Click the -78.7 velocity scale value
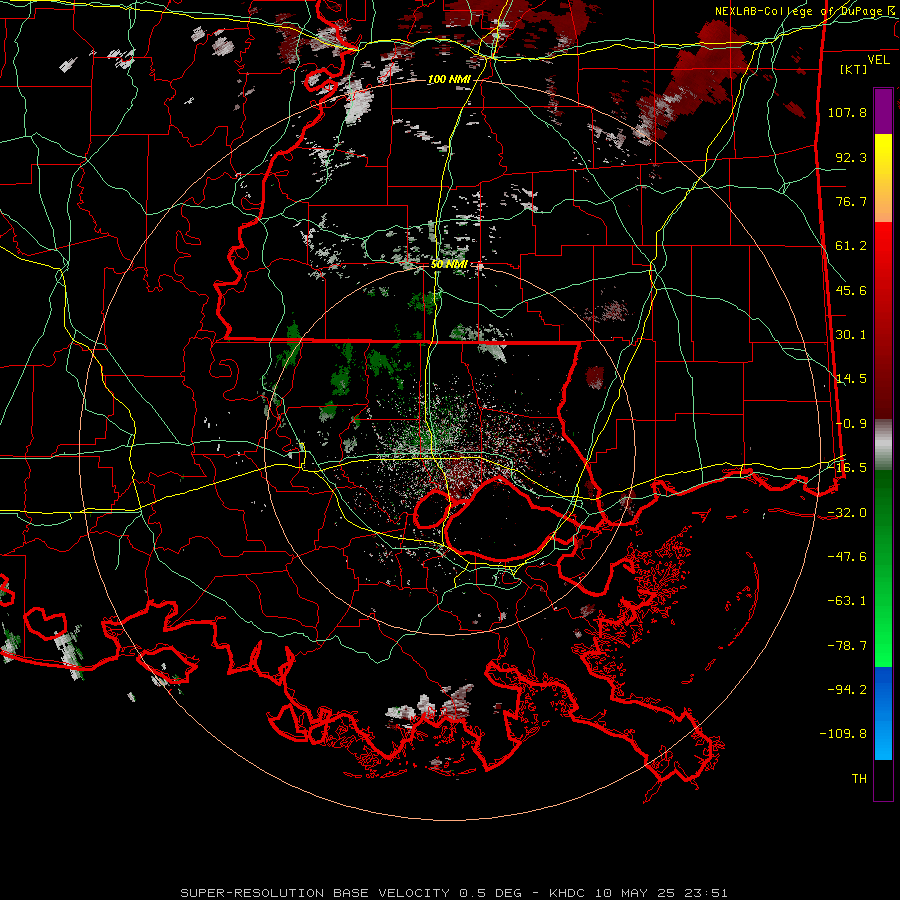The image size is (900, 900). click(x=847, y=646)
